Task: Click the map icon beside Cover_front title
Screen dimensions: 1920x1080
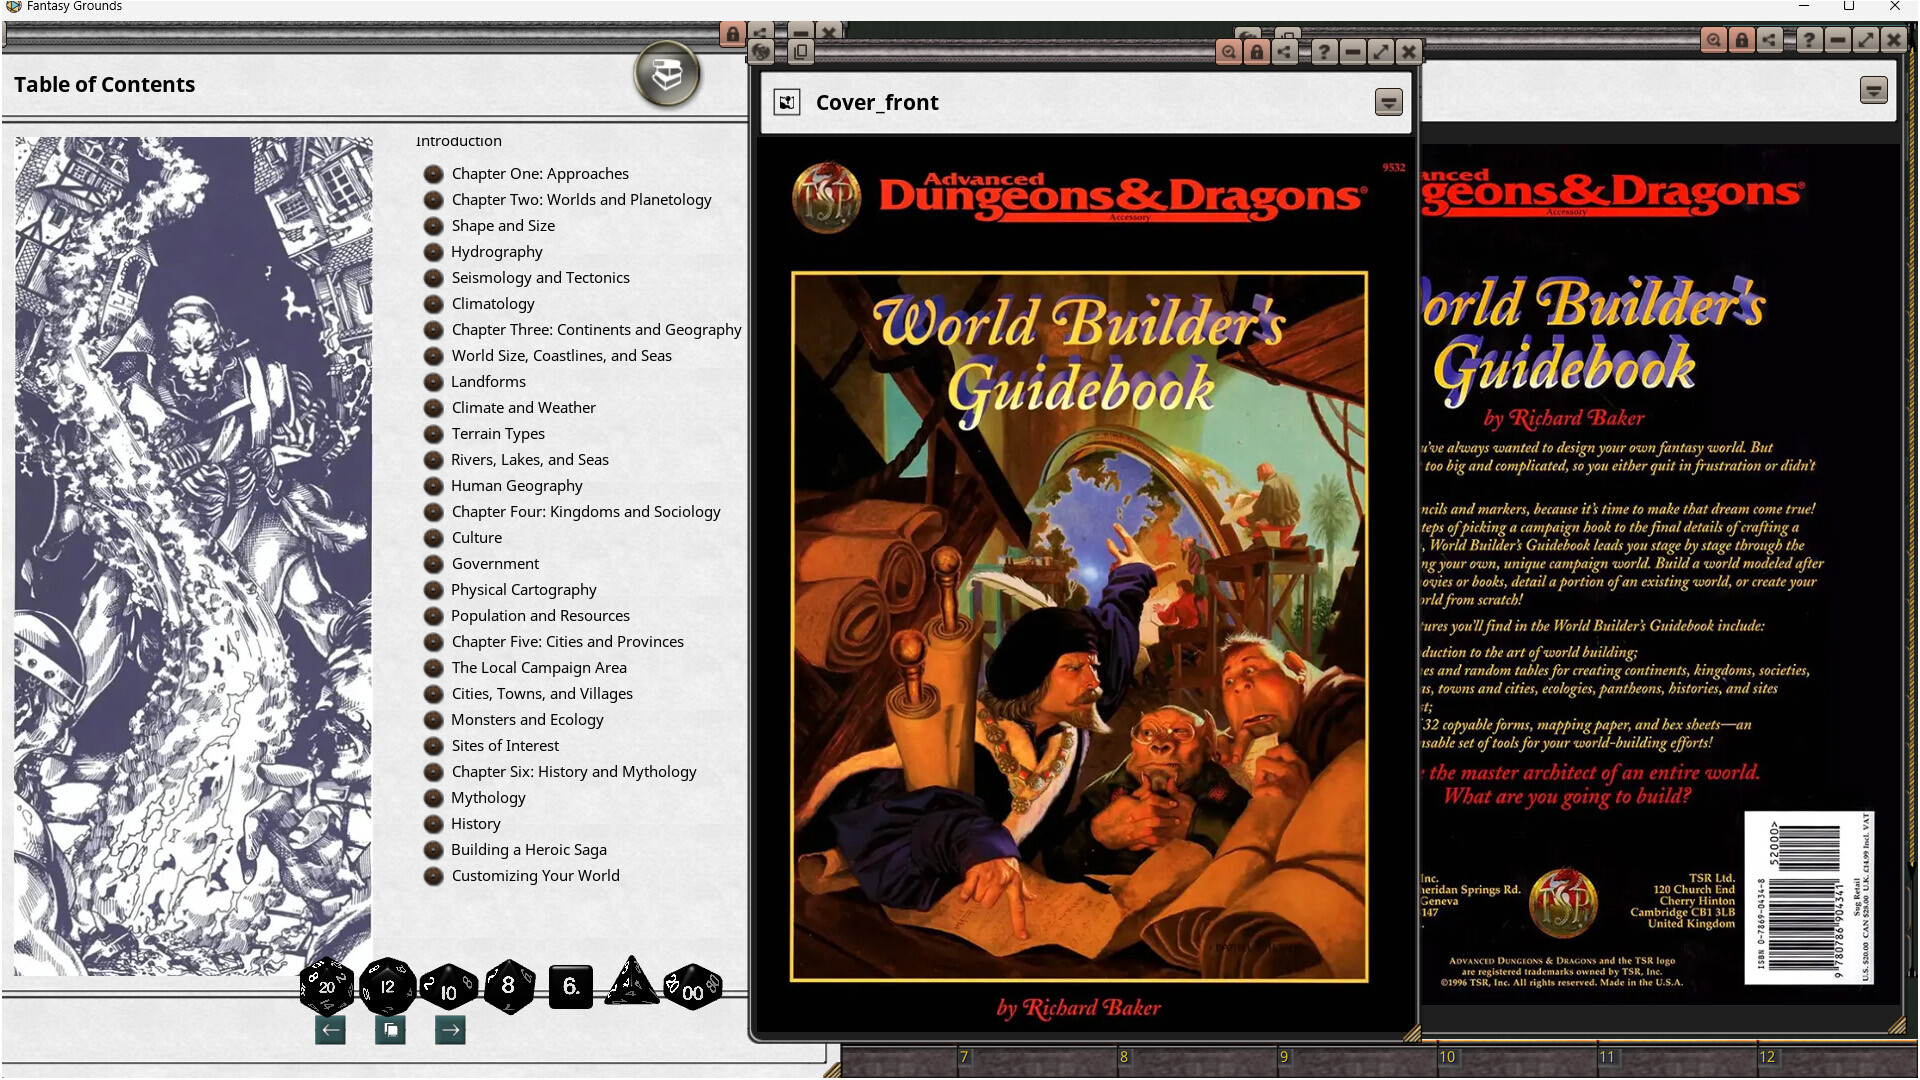Action: coord(789,101)
